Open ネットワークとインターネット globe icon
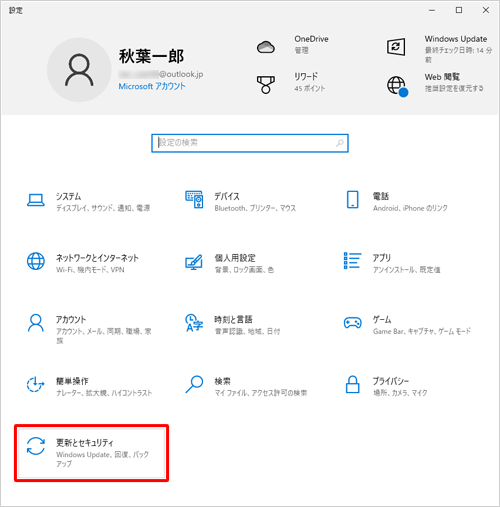The width and height of the screenshot is (500, 507). pos(36,261)
